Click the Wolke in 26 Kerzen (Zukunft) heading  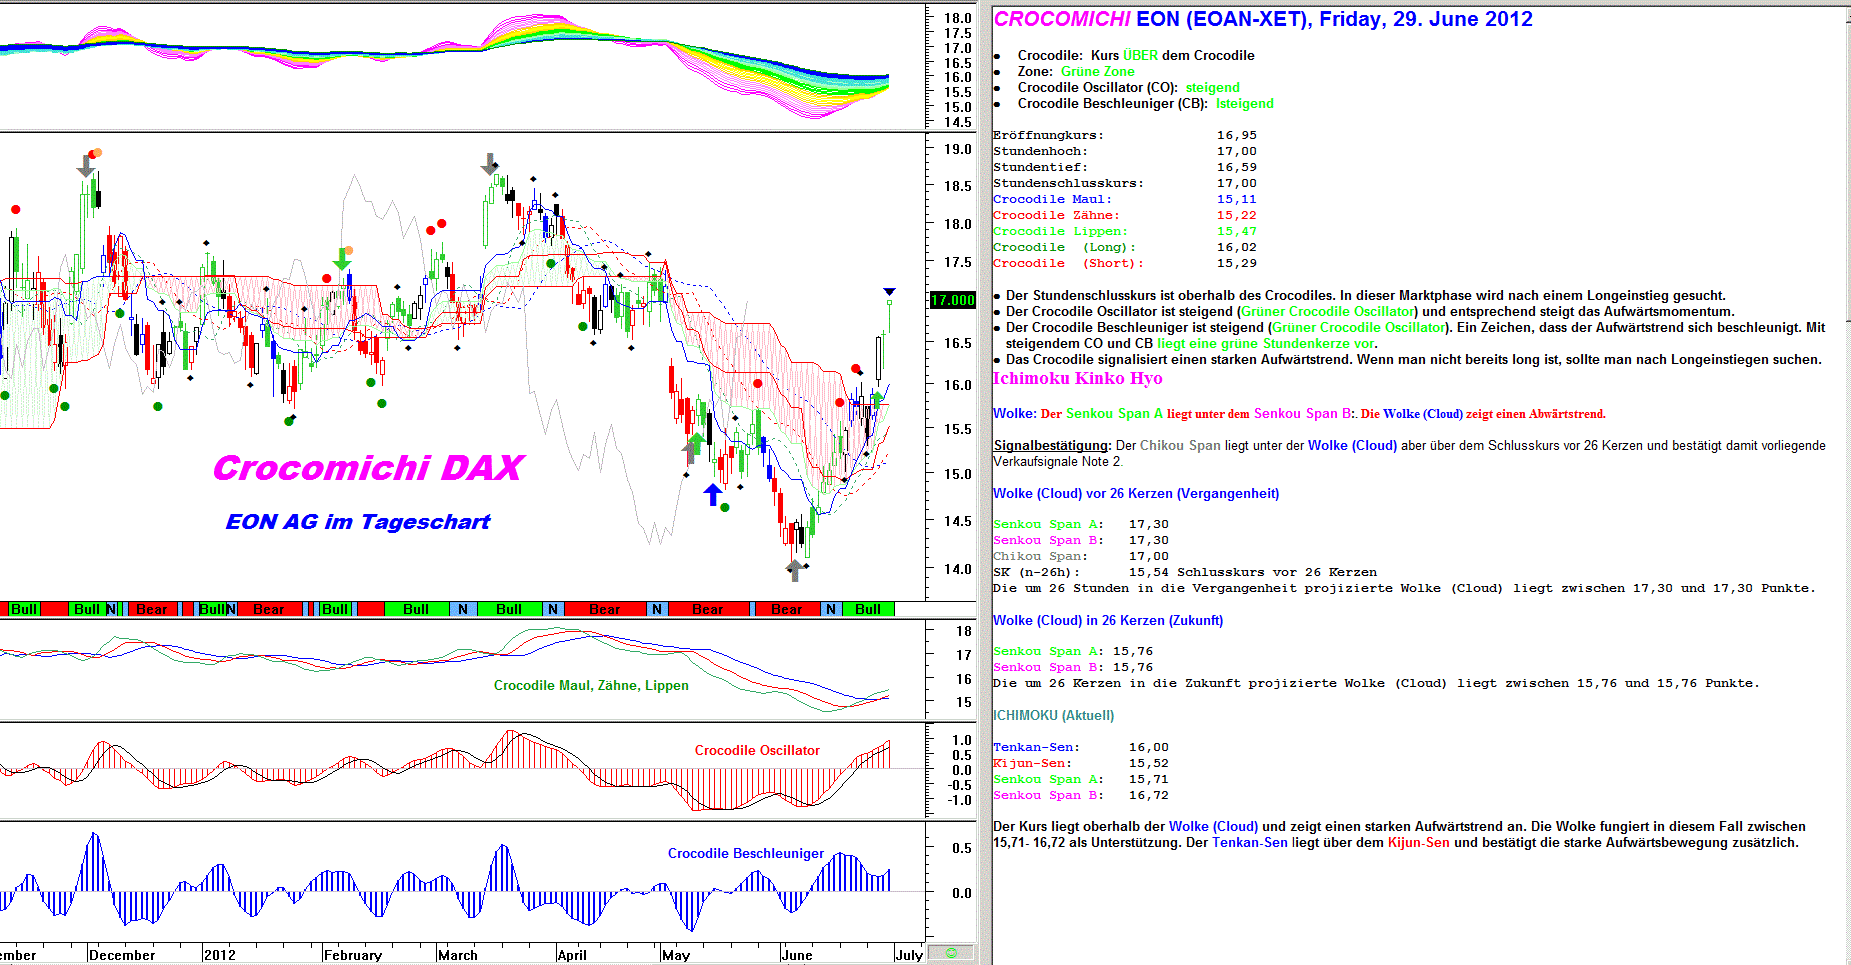point(1107,620)
